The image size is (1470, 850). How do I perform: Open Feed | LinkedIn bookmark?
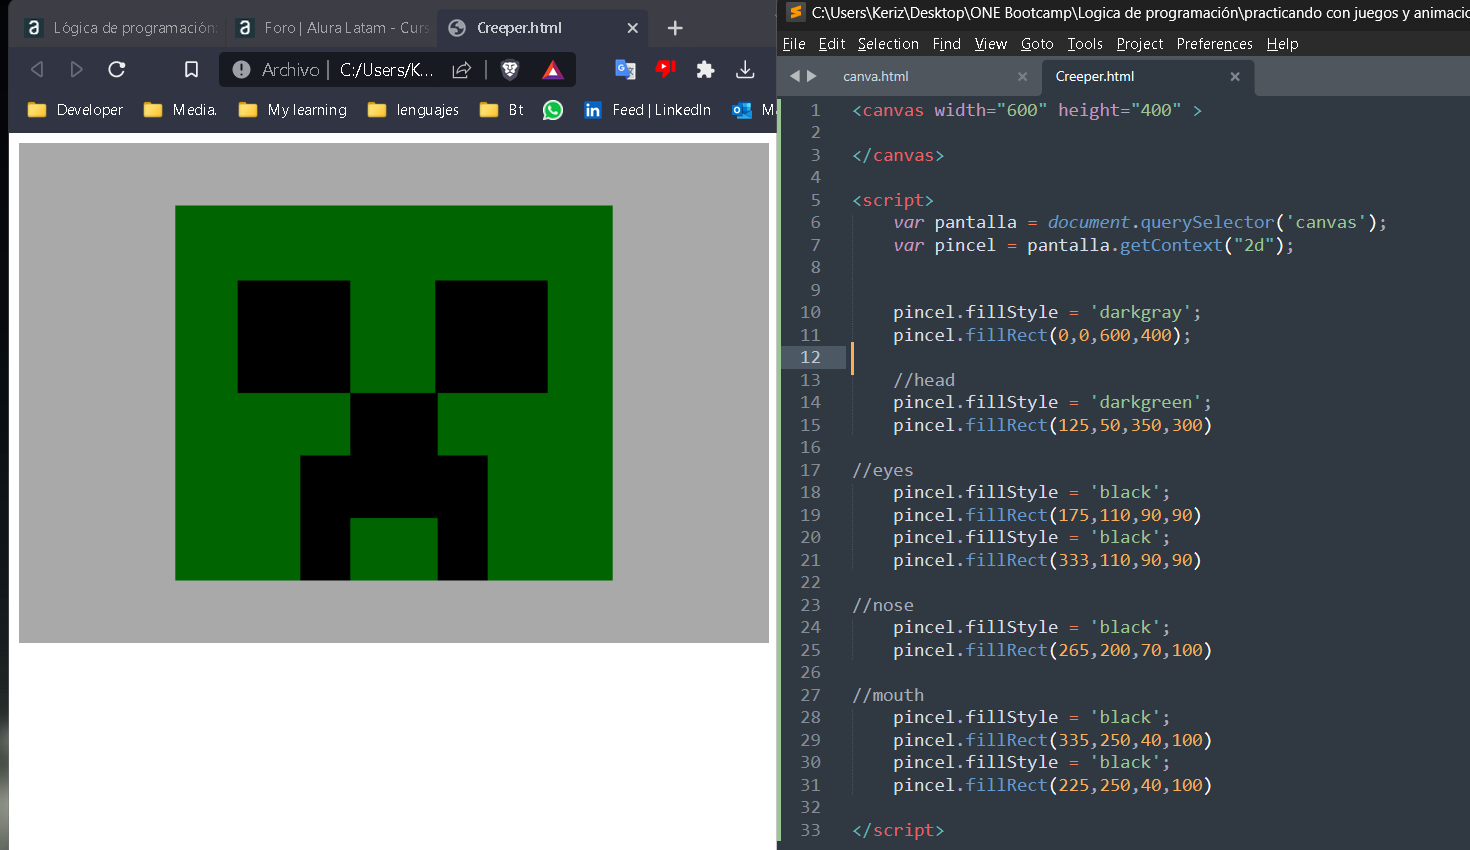[648, 110]
